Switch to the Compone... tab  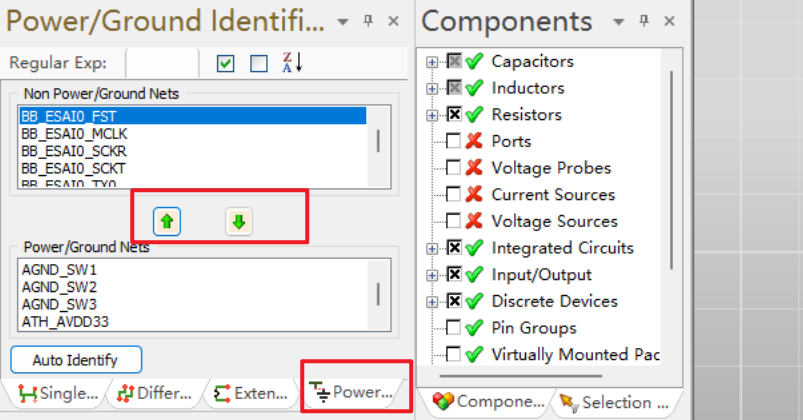click(x=487, y=402)
